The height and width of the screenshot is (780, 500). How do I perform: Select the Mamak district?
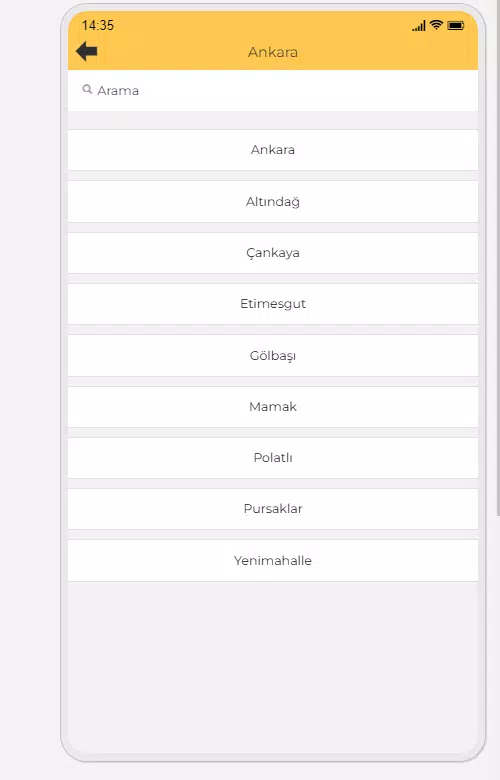tap(273, 407)
